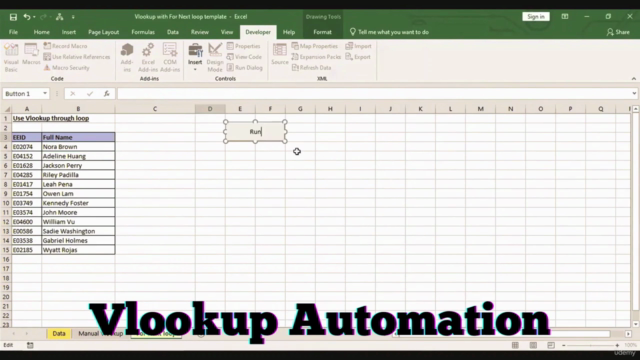Open the Macros dialog
This screenshot has width=640, height=360.
point(31,55)
